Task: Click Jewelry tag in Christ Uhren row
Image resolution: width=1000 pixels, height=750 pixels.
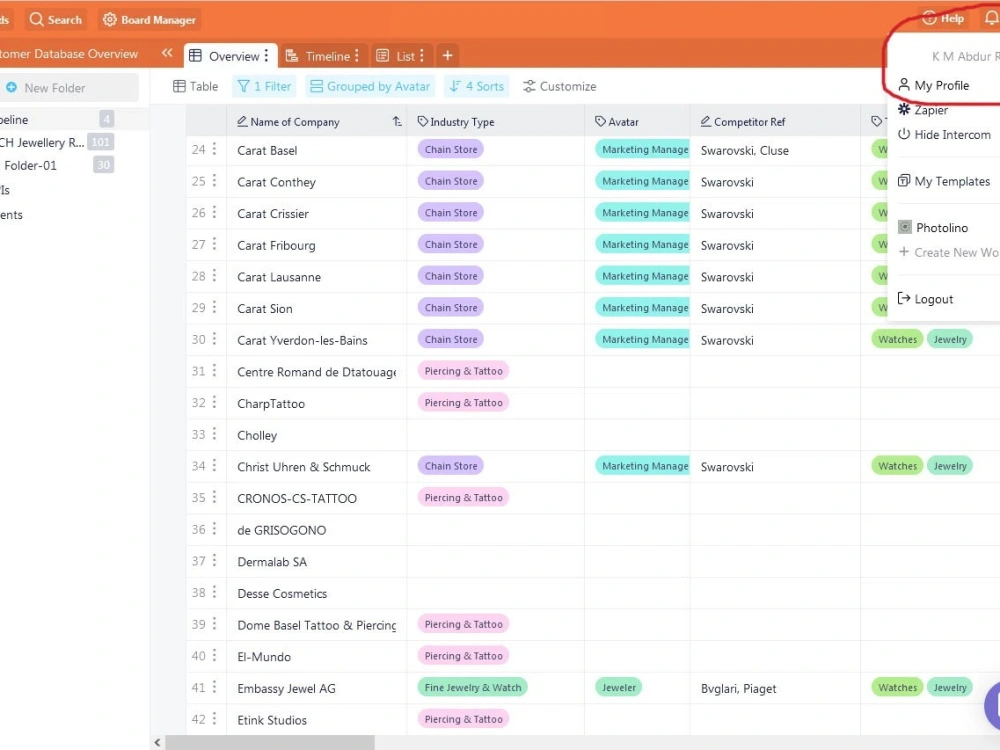Action: point(950,466)
